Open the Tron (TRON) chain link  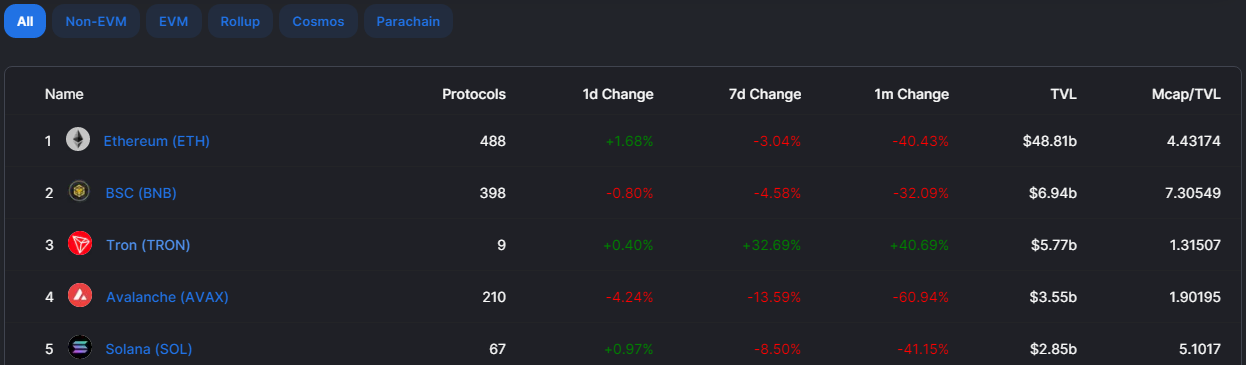point(148,245)
